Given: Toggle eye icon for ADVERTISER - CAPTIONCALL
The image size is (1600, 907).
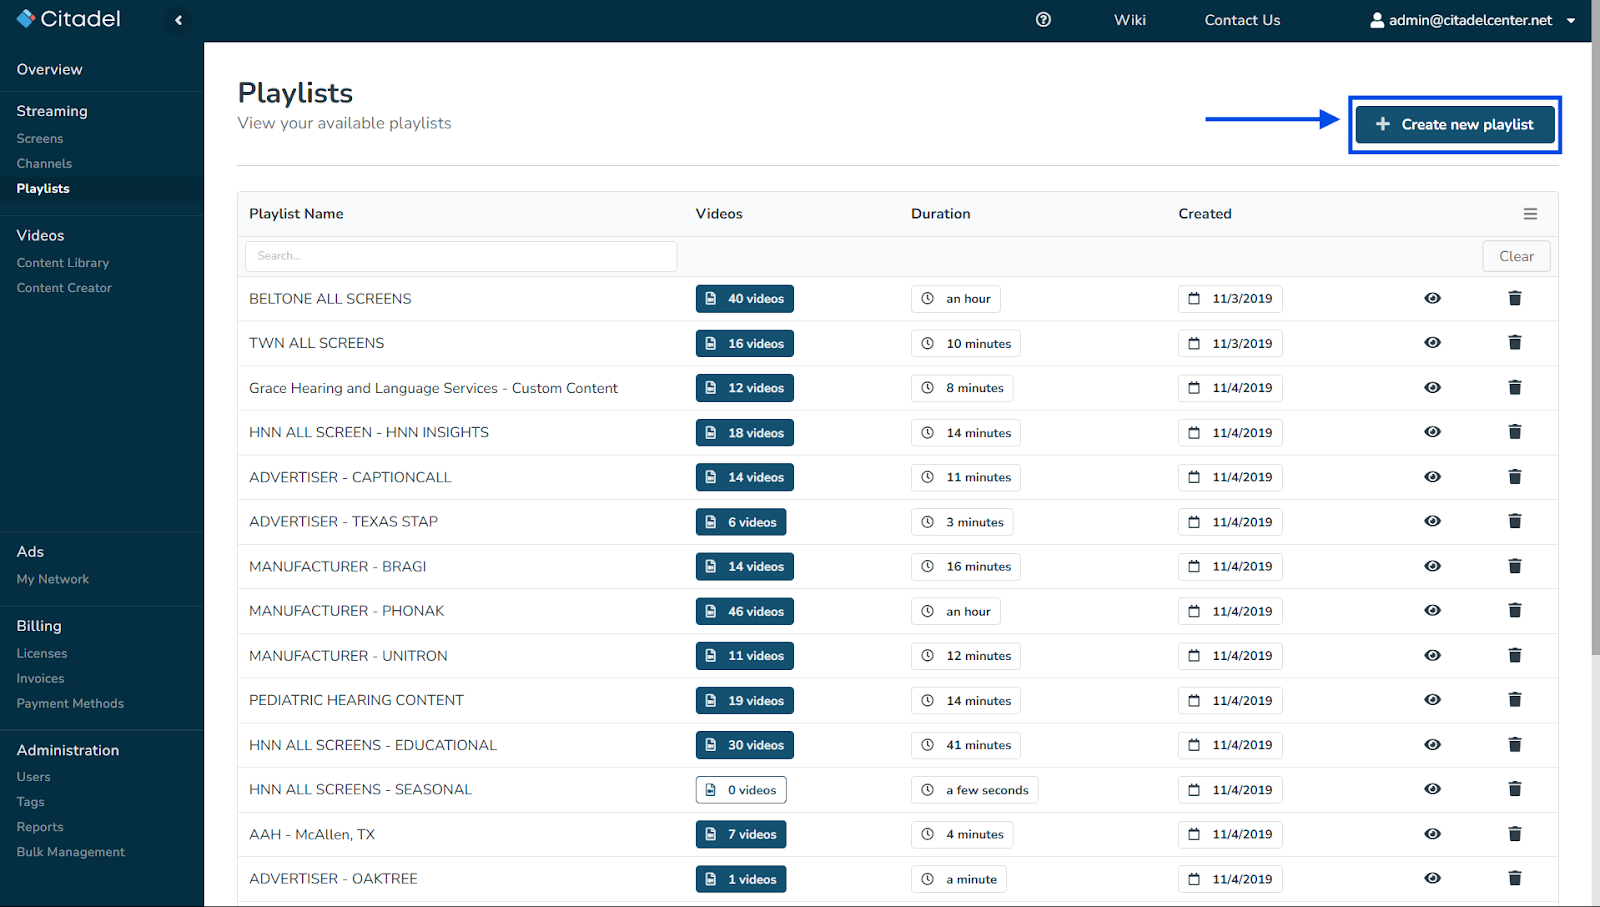Looking at the screenshot, I should (1433, 477).
